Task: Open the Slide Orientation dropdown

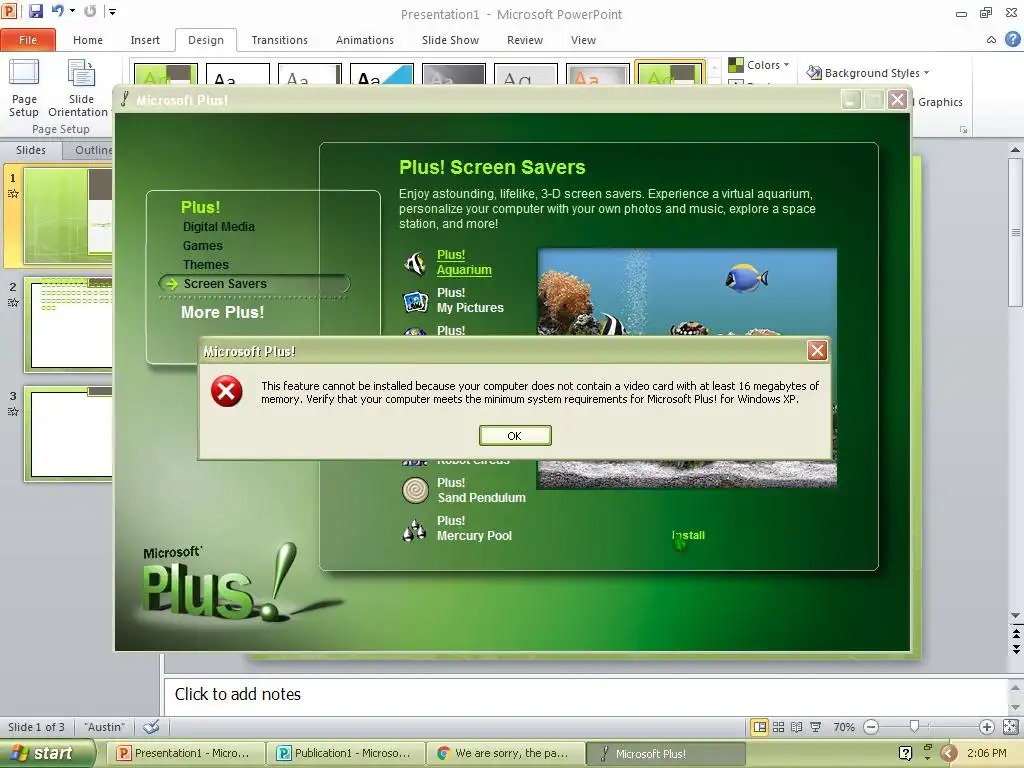Action: pos(80,88)
